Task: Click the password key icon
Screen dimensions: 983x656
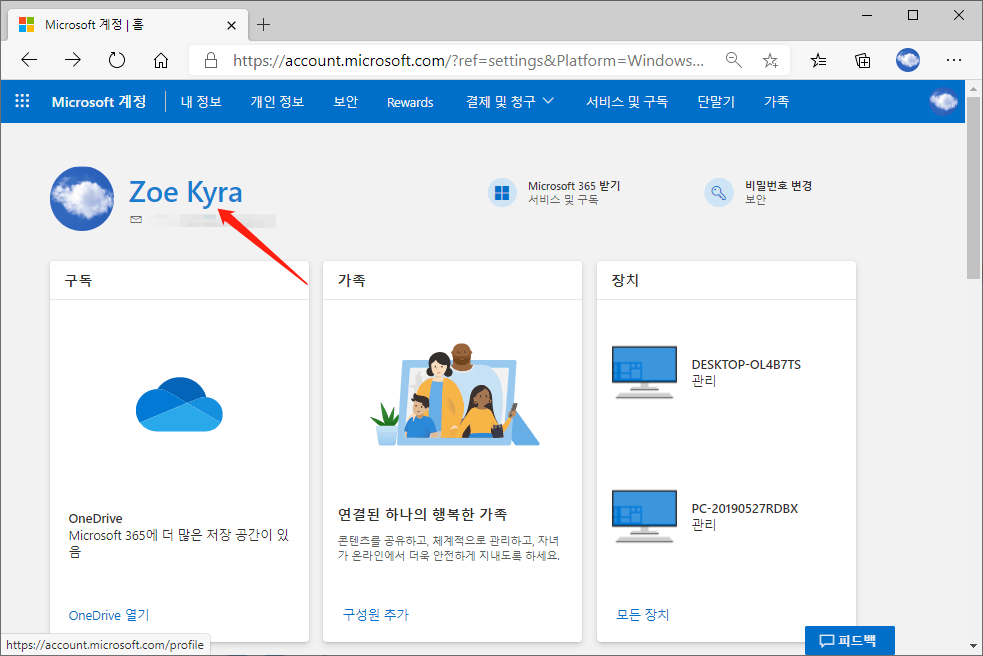Action: (x=718, y=193)
